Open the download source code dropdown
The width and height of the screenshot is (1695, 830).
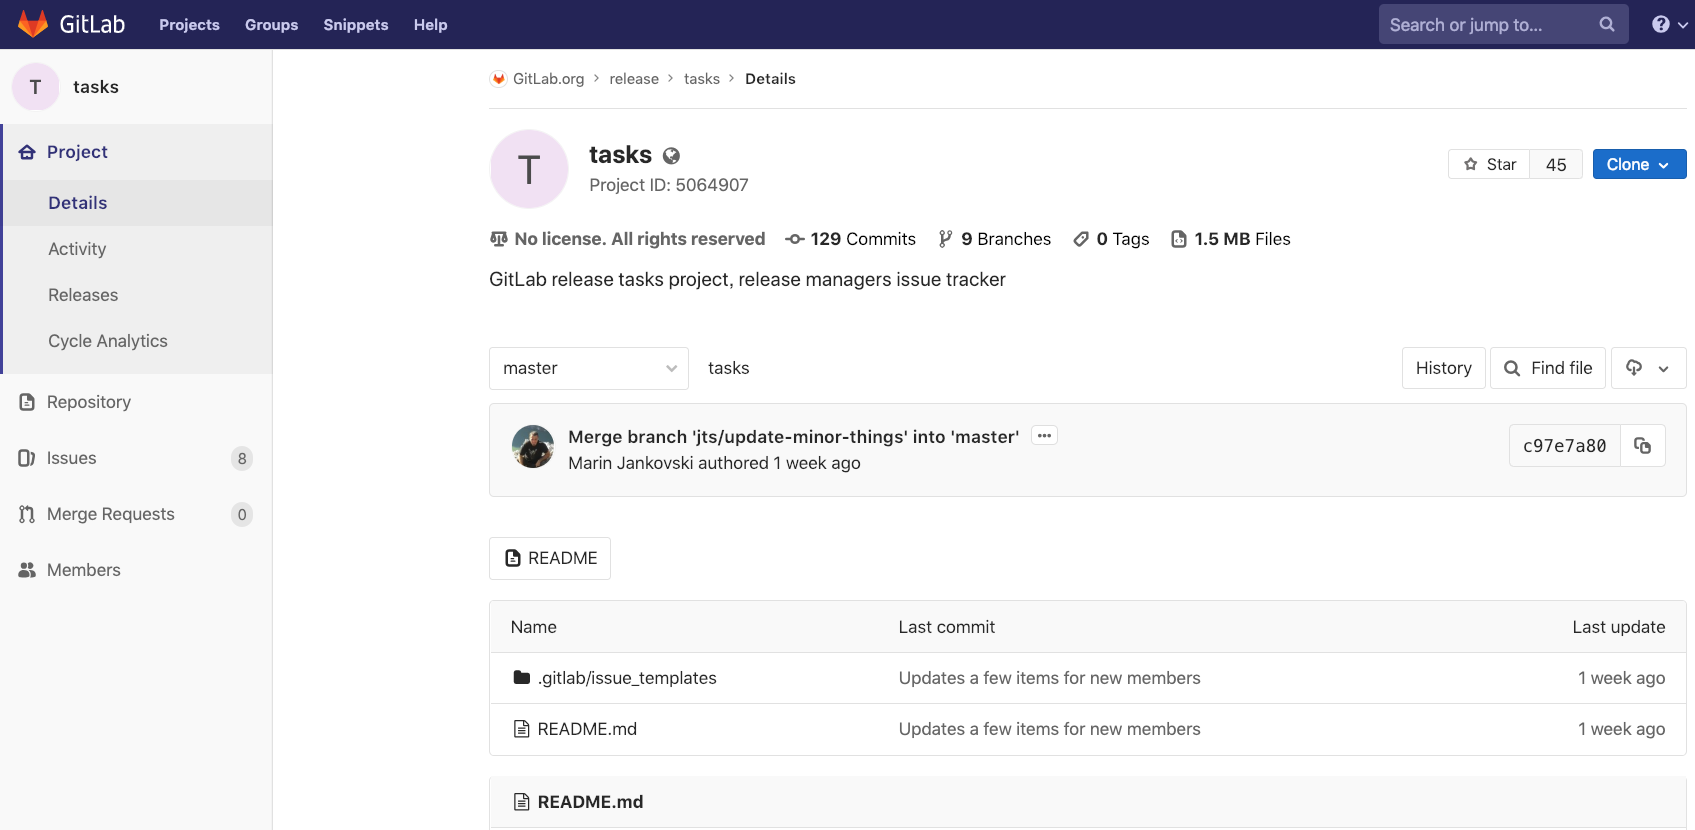[1648, 368]
